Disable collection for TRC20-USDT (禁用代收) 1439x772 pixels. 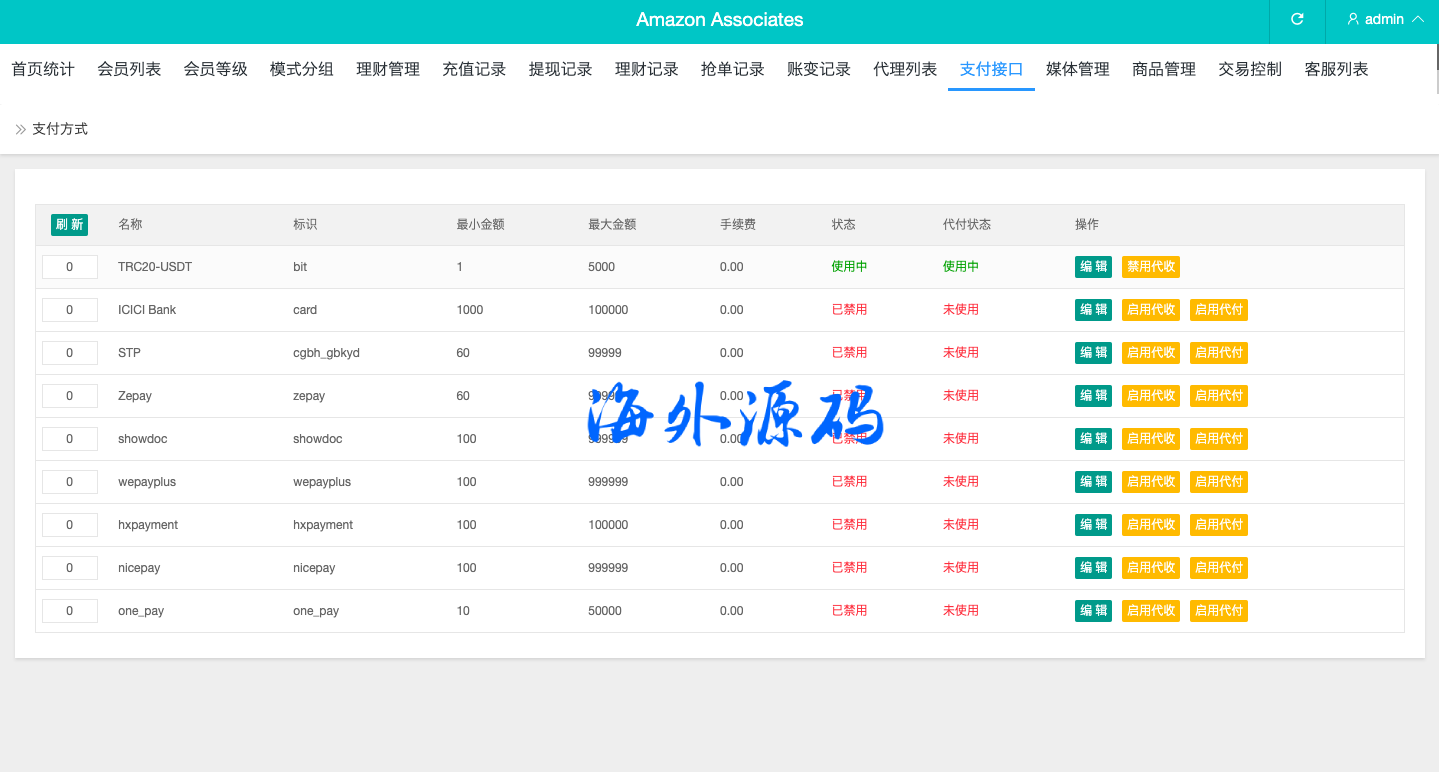click(1150, 267)
